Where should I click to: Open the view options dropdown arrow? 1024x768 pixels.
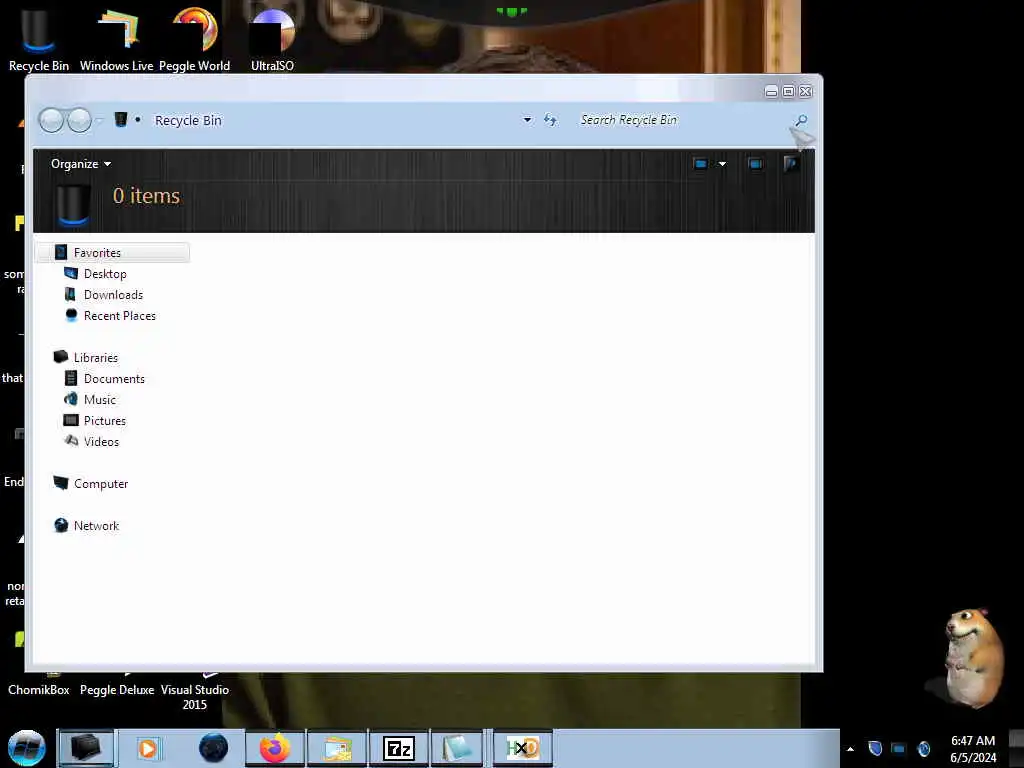pos(722,164)
